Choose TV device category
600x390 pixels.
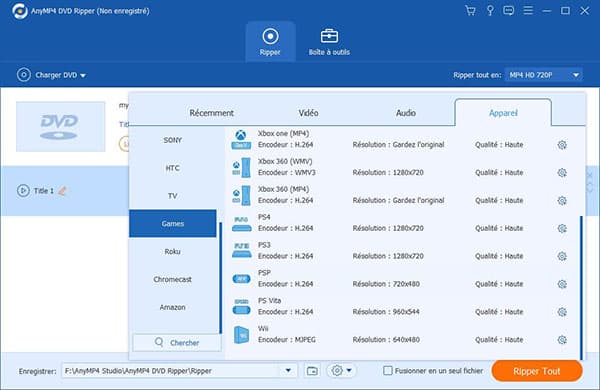coord(173,196)
